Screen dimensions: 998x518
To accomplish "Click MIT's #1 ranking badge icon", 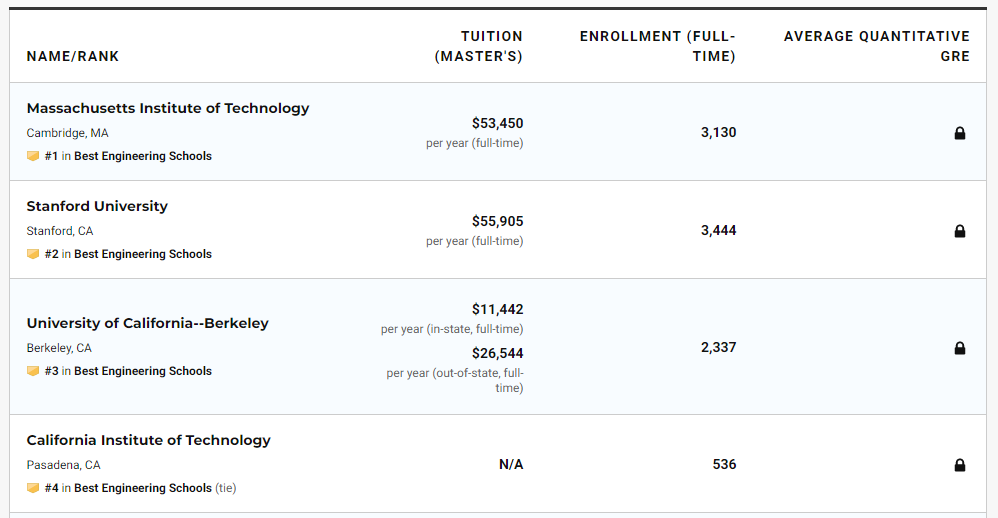I will [x=33, y=156].
